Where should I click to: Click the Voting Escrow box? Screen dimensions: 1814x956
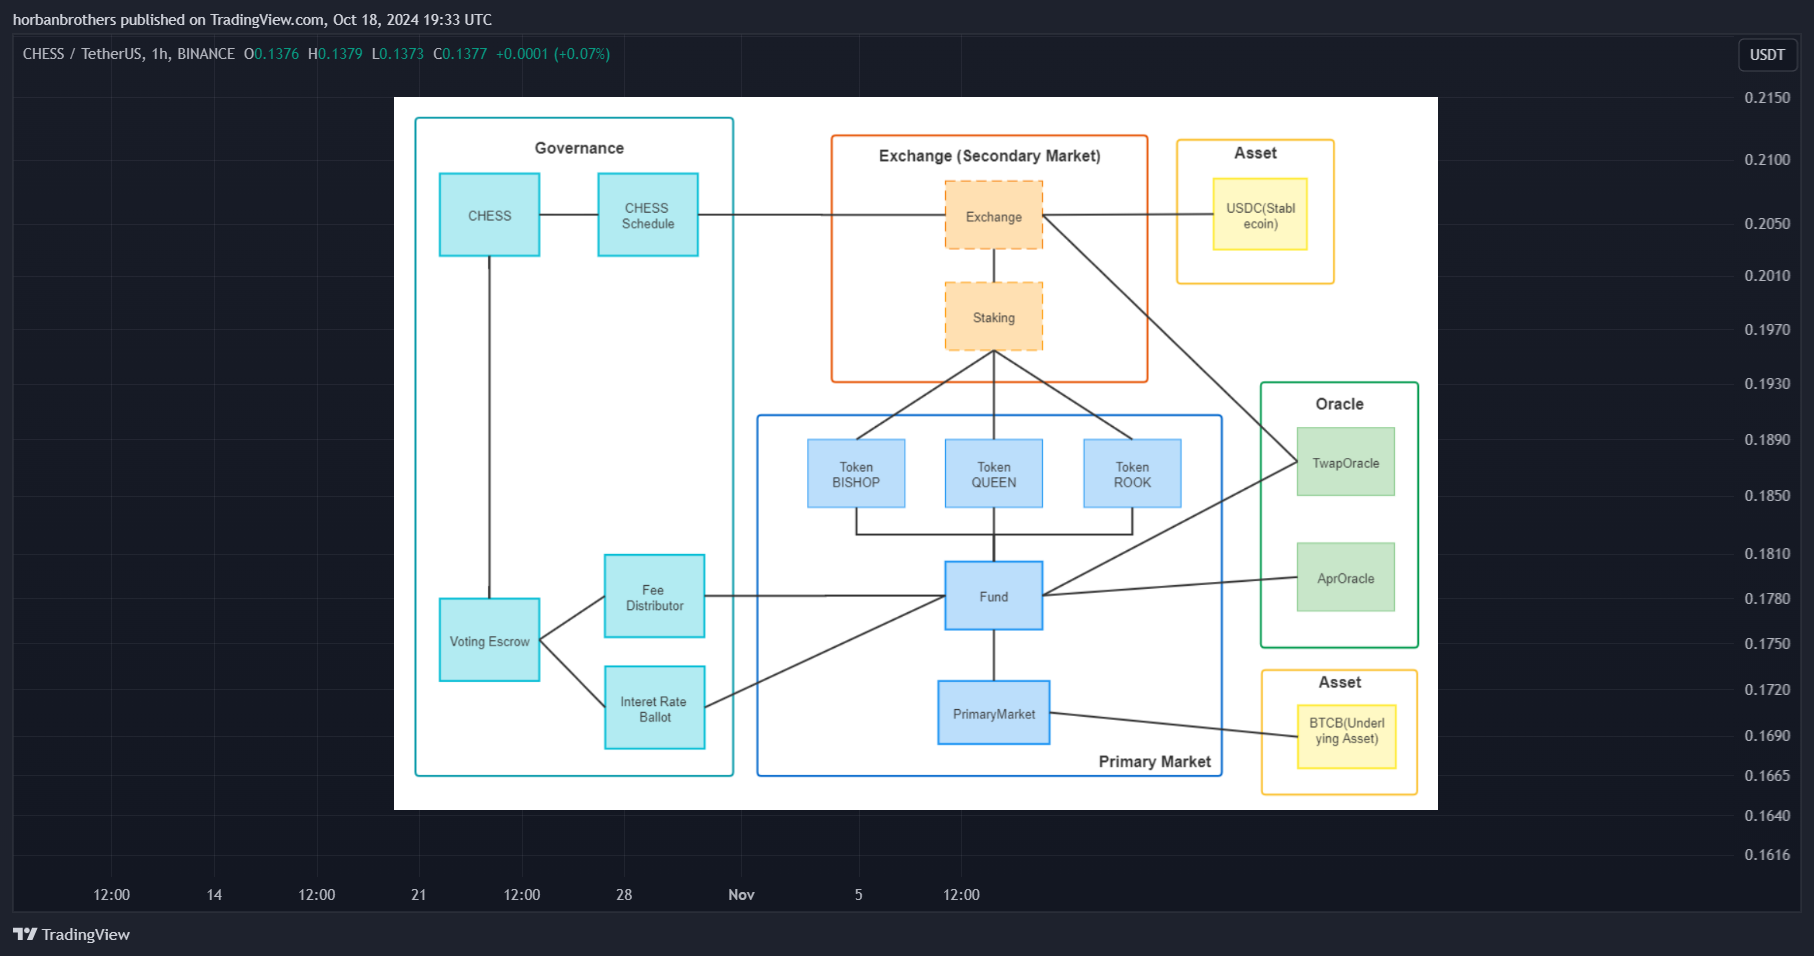[x=489, y=640]
